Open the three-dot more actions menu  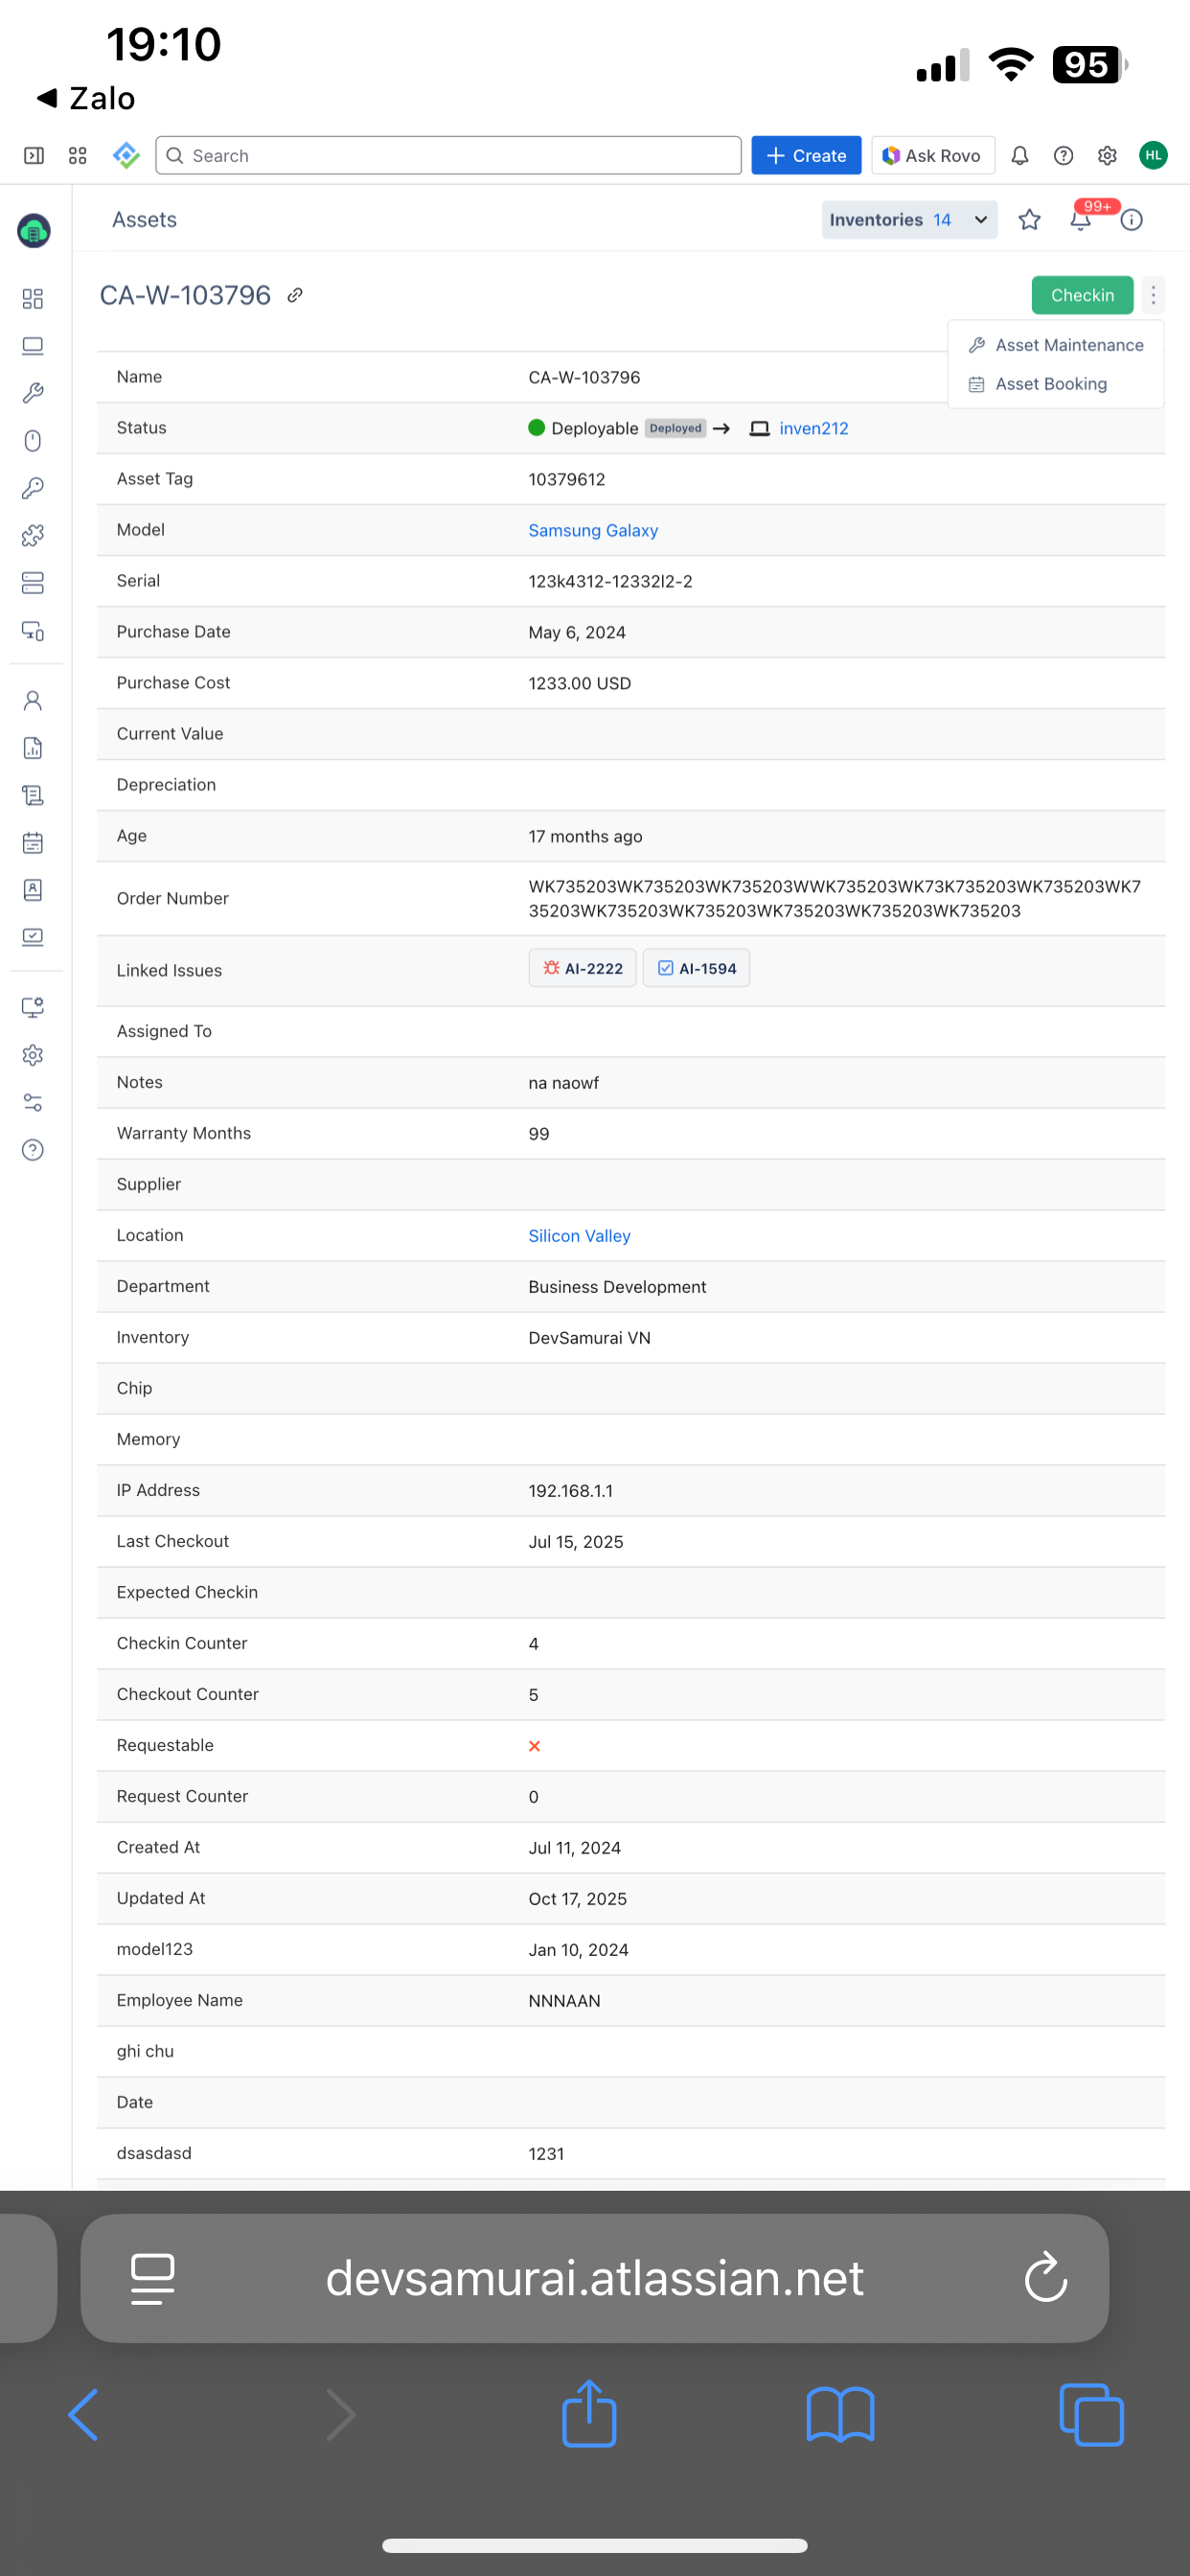1153,295
